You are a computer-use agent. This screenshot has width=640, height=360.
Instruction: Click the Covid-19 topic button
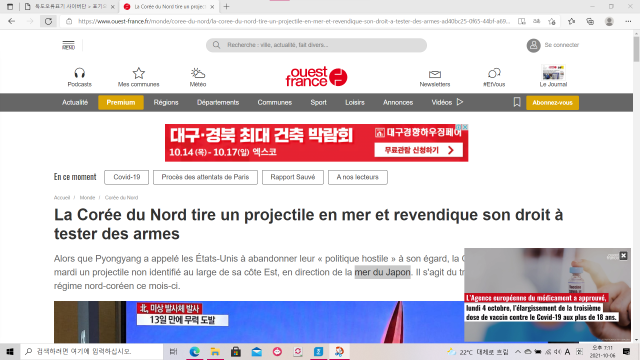(x=127, y=177)
